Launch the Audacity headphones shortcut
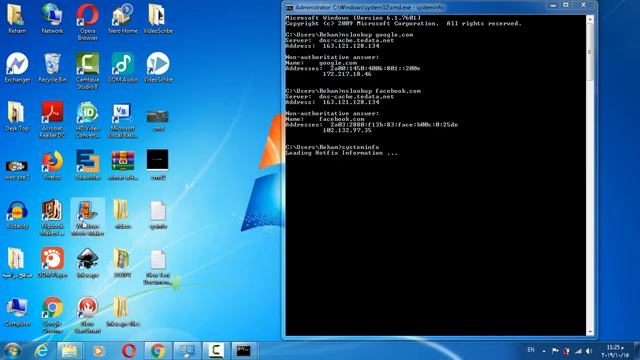Image resolution: width=640 pixels, height=360 pixels. 17,215
